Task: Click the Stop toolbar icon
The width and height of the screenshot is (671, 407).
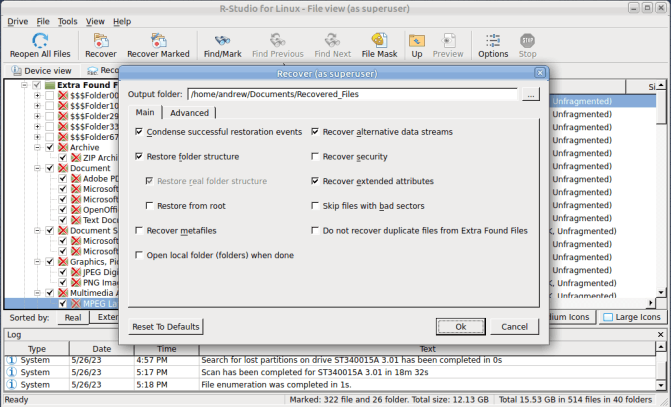Action: tap(527, 41)
